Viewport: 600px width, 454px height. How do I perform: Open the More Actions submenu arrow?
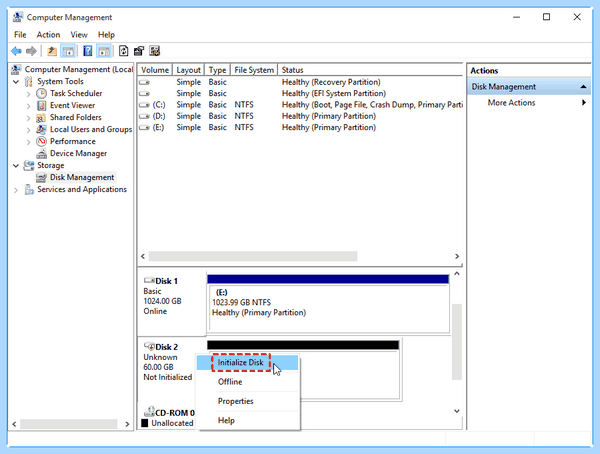pyautogui.click(x=584, y=103)
